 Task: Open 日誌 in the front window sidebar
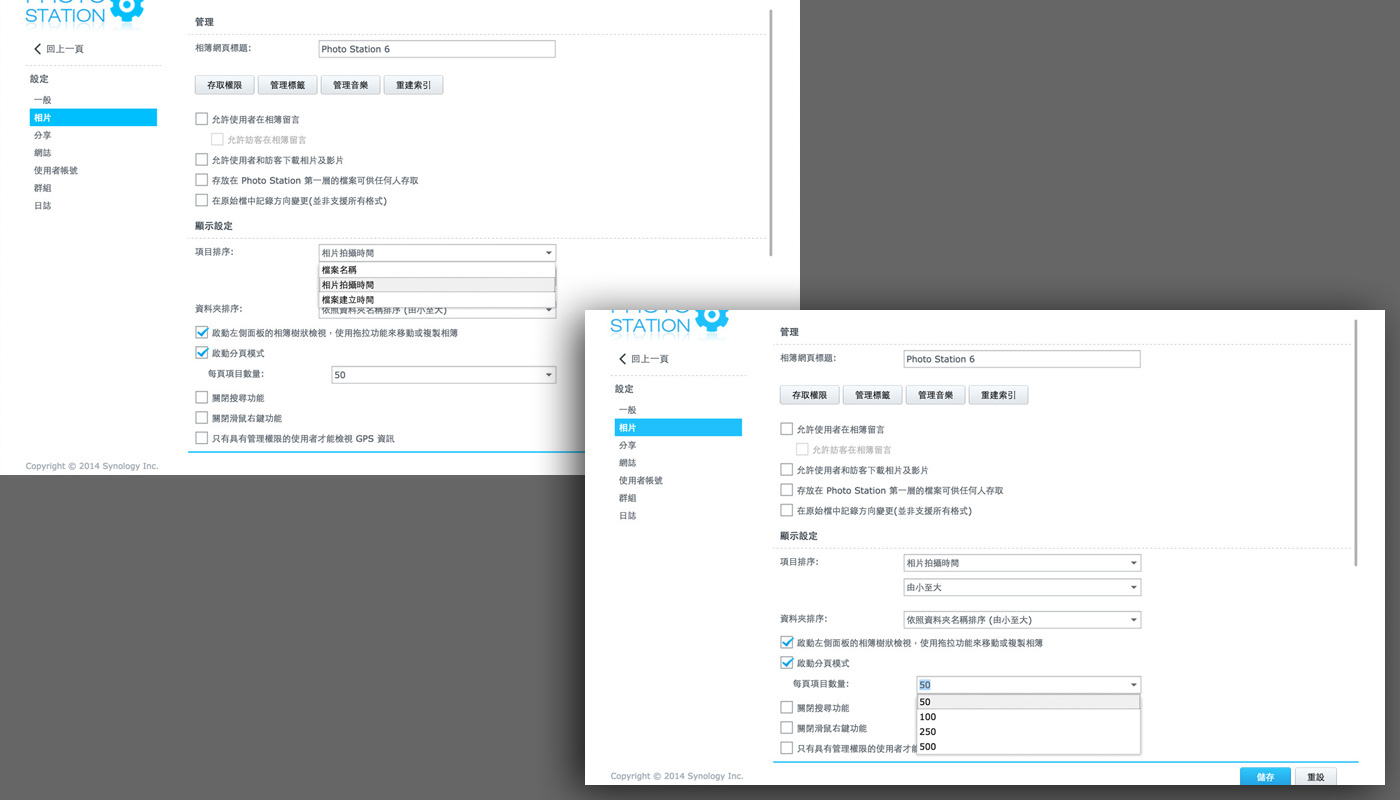coord(627,515)
